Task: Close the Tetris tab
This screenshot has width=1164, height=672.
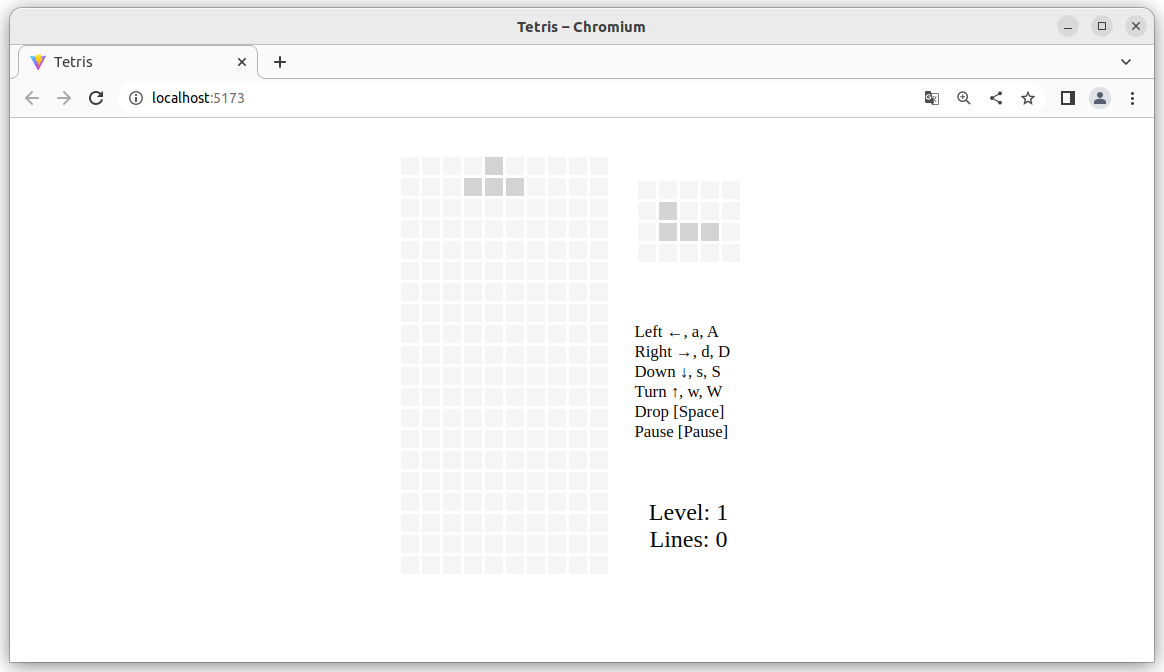Action: pos(242,62)
